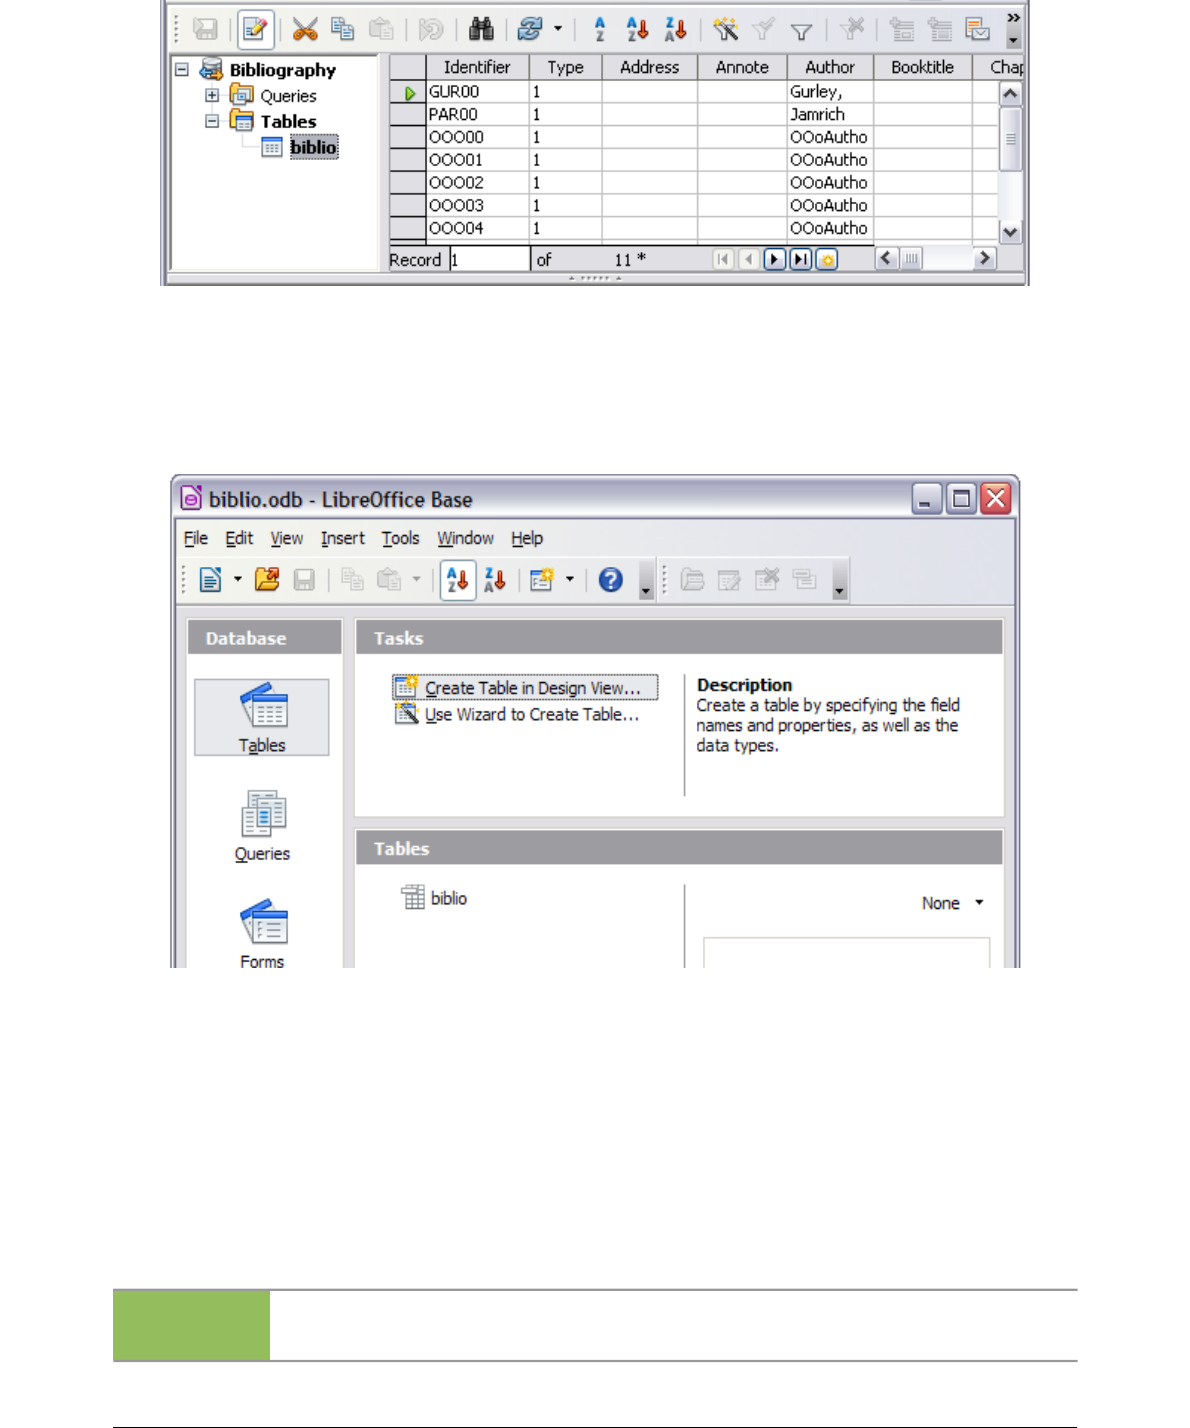1190x1428 pixels.
Task: Open the Window menu in Base window
Action: click(x=465, y=538)
